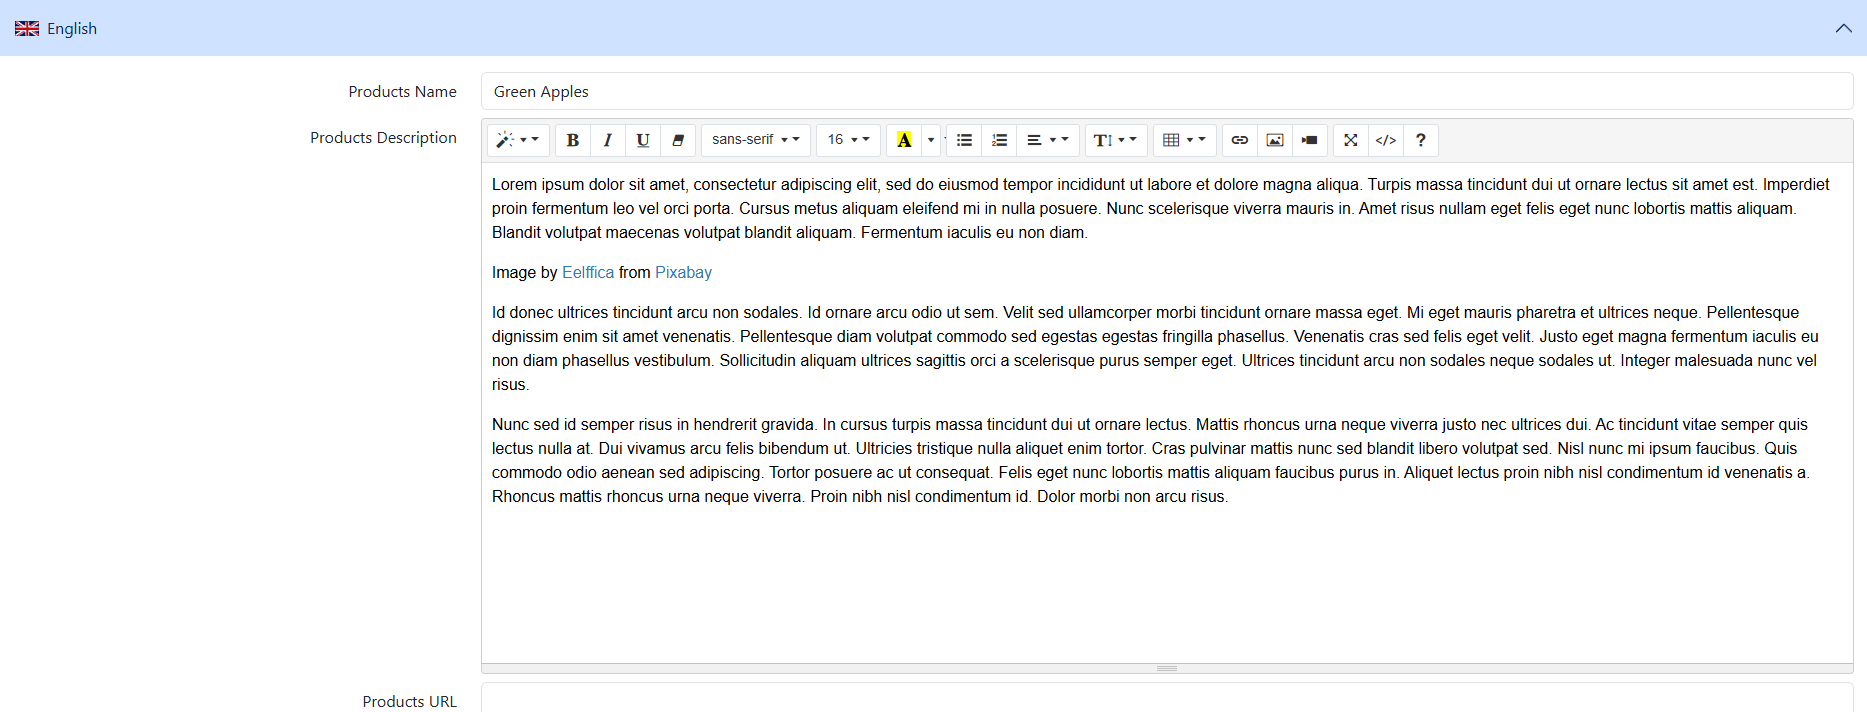Screen dimensions: 1867x712
Task: Click the Products Name input field
Action: [1167, 91]
